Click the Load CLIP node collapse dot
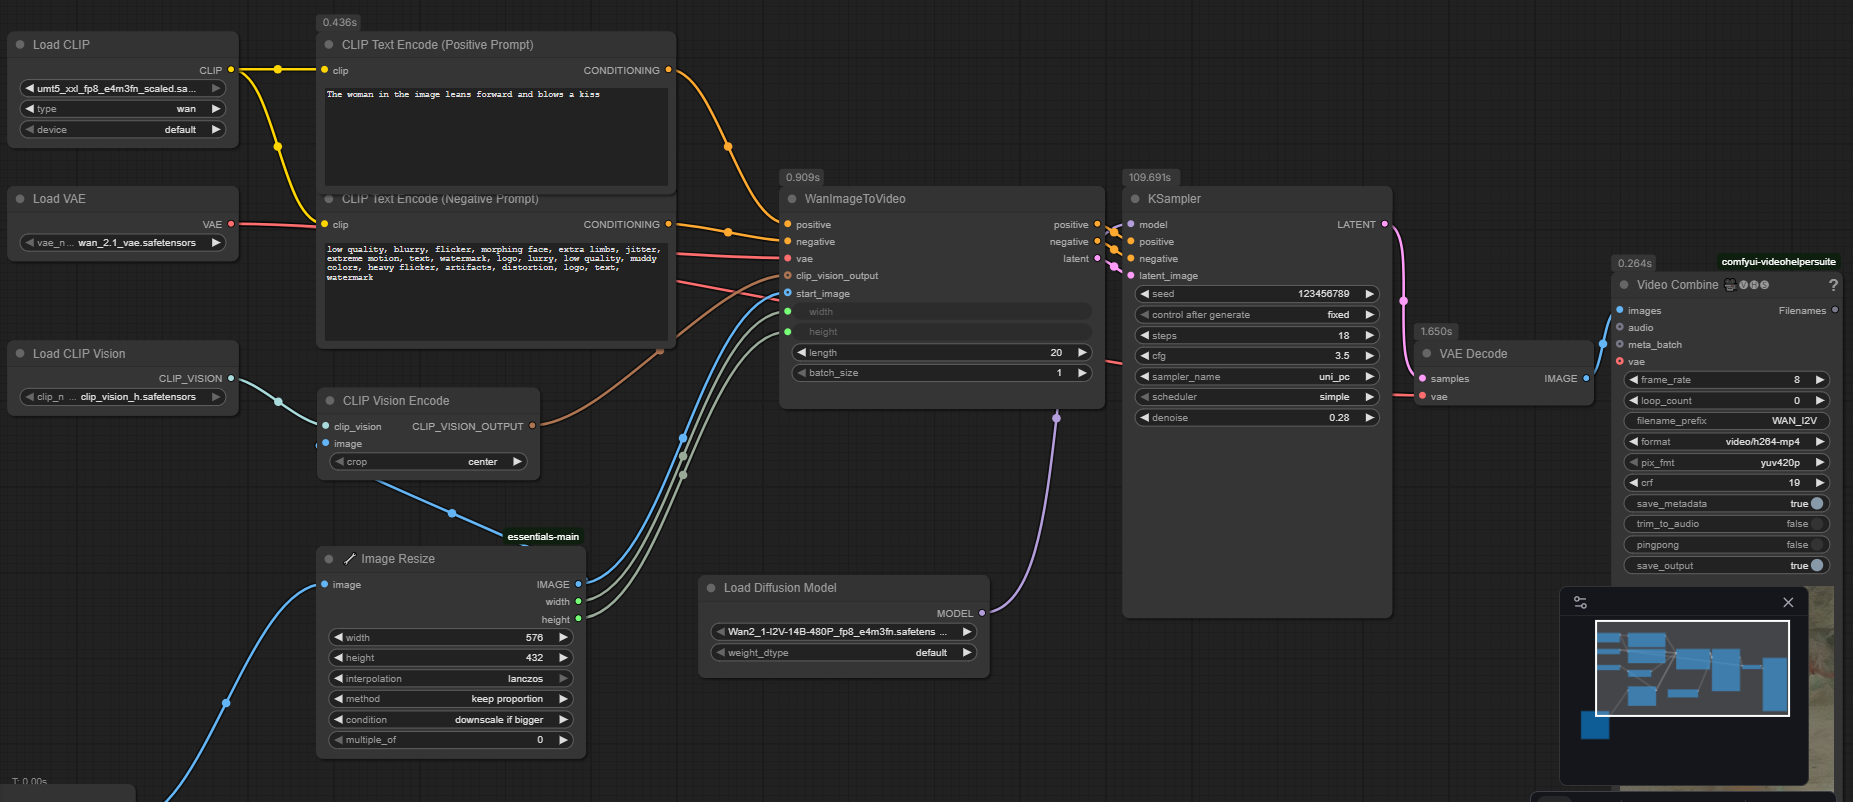The height and width of the screenshot is (802, 1853). 20,45
